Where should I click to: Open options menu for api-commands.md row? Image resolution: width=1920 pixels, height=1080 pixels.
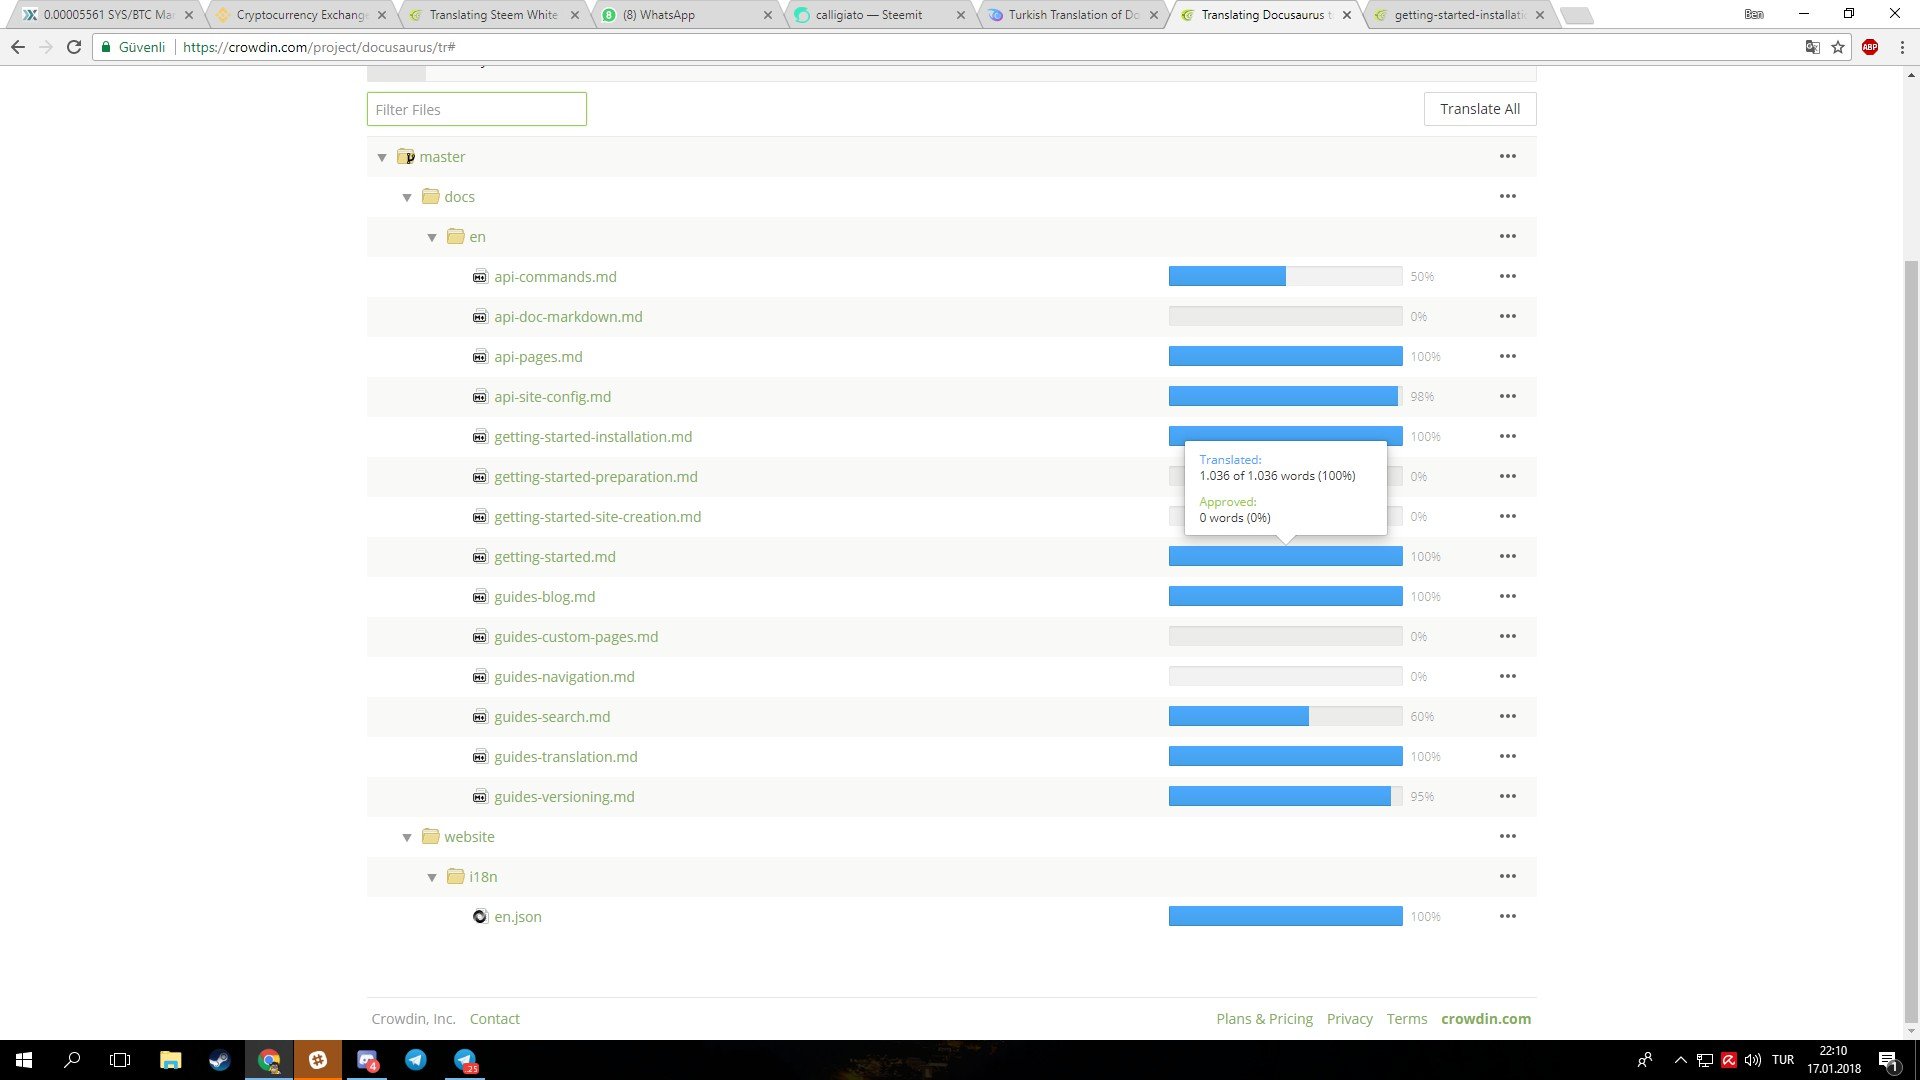(1507, 276)
